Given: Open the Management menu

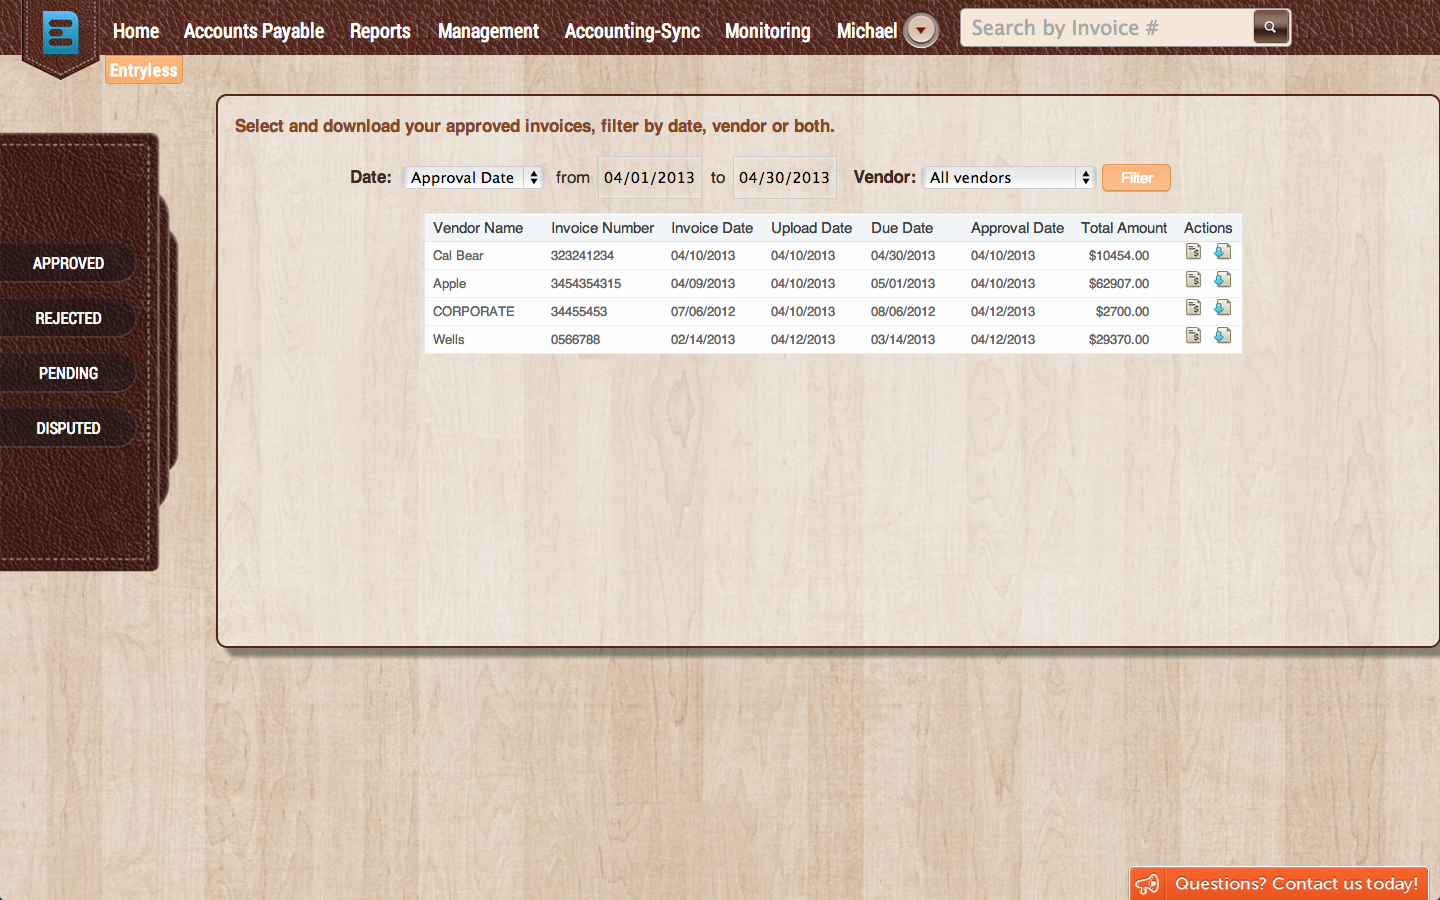Looking at the screenshot, I should 488,31.
